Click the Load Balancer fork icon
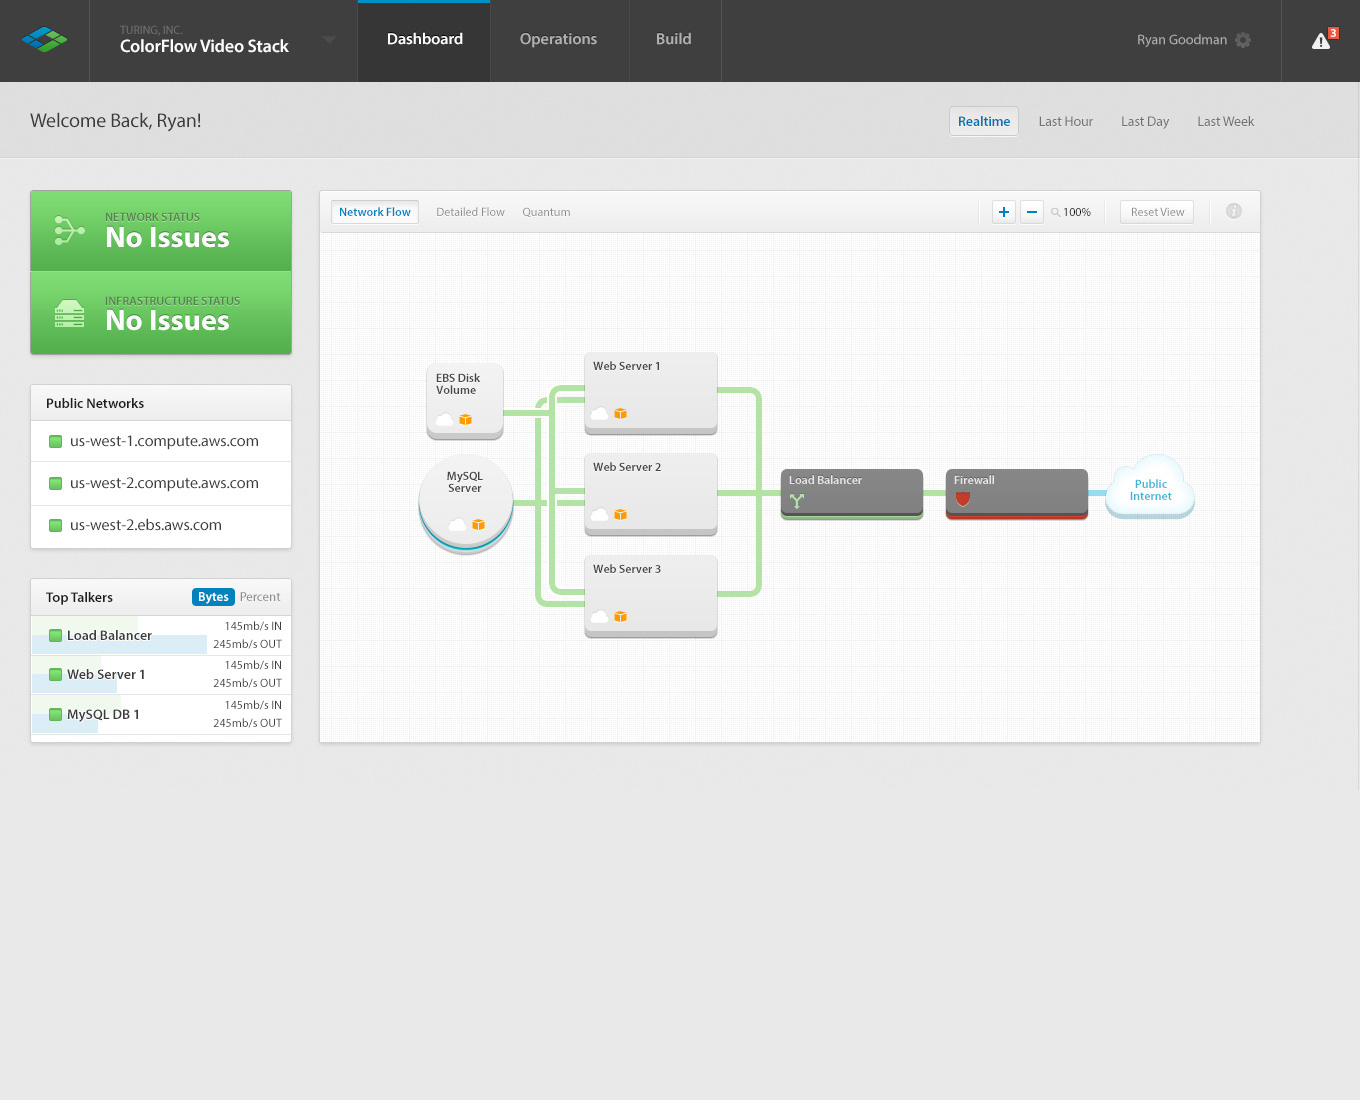 click(x=797, y=501)
